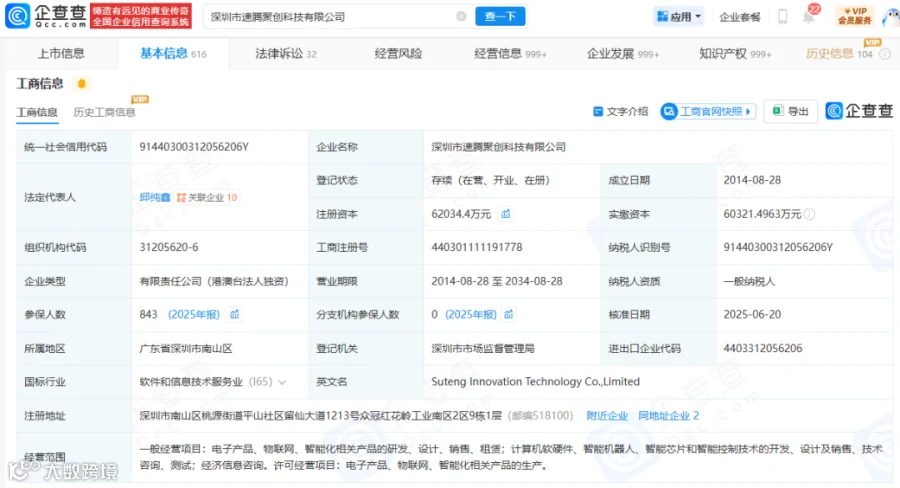Switch to 历史工商信息 sub-tab
900x488 pixels.
[x=104, y=112]
